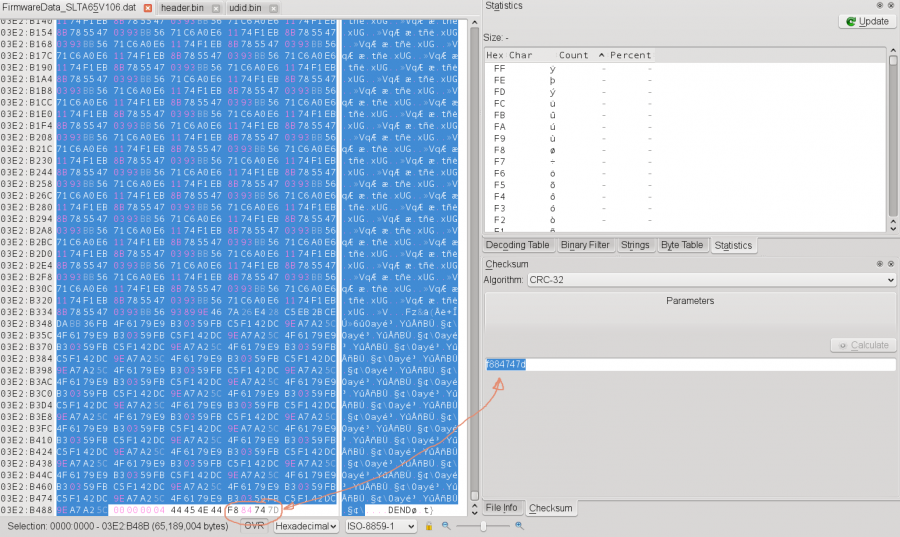Switch to FirmwareData_SLTA65V106.dat tab
Viewport: 900px width, 537px height.
tap(69, 8)
